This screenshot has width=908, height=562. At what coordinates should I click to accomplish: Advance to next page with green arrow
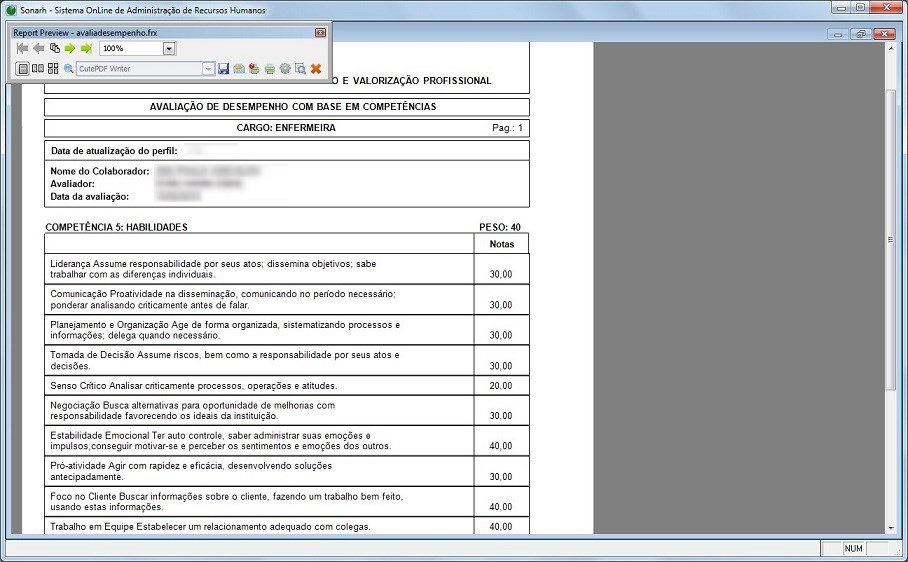tap(70, 48)
